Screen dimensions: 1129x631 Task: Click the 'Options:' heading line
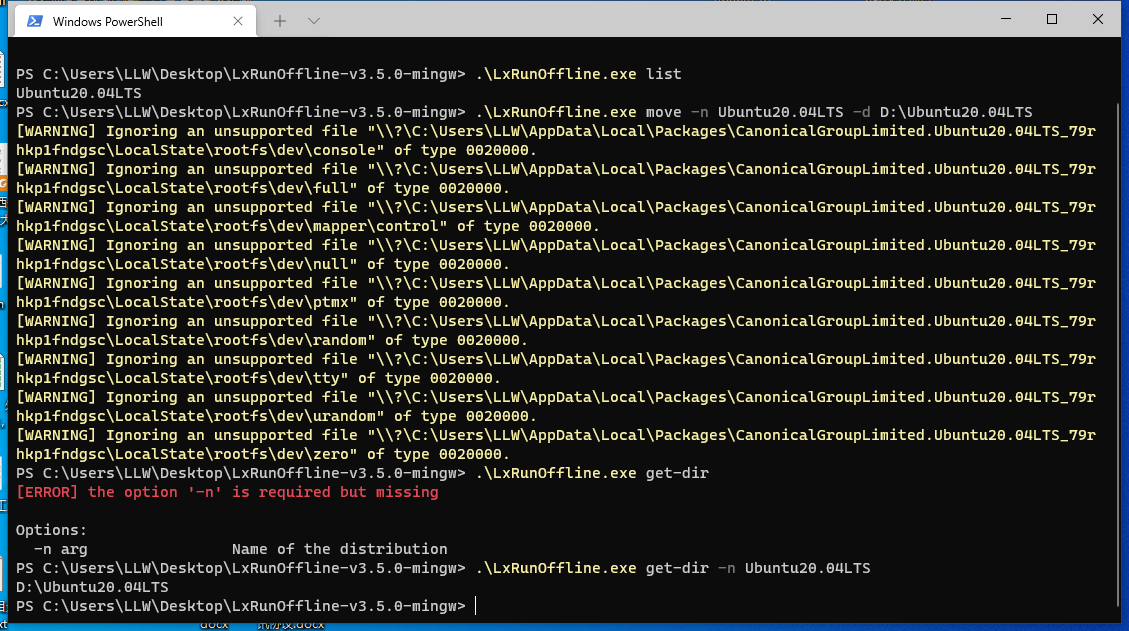(51, 530)
